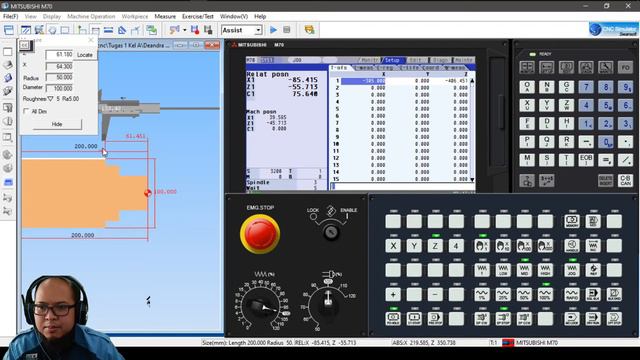Click the Diameter field showing 100.000
Screen dimensions: 640x360
(x=59, y=88)
